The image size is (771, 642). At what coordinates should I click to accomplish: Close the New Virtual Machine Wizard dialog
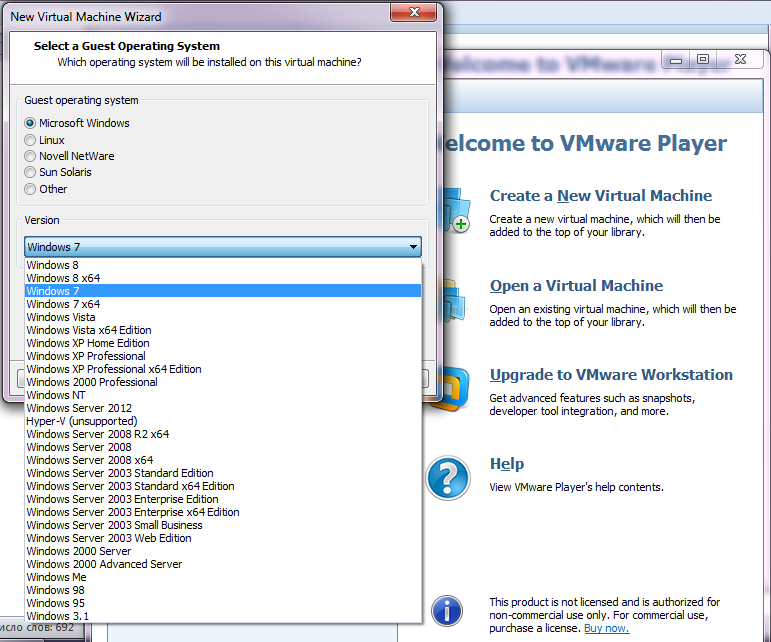click(x=414, y=13)
